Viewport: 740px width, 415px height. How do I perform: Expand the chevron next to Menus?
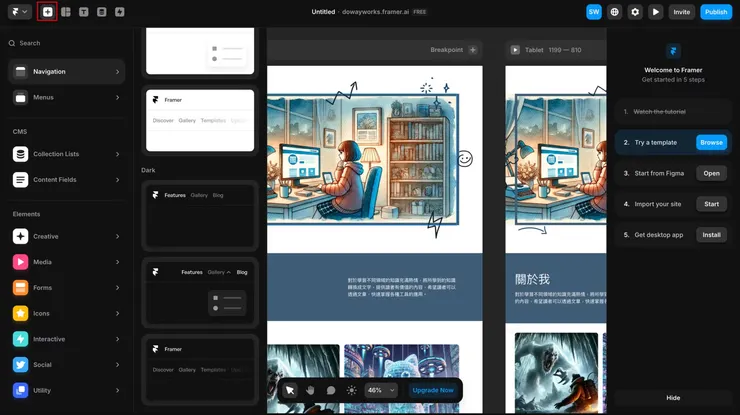pos(118,97)
